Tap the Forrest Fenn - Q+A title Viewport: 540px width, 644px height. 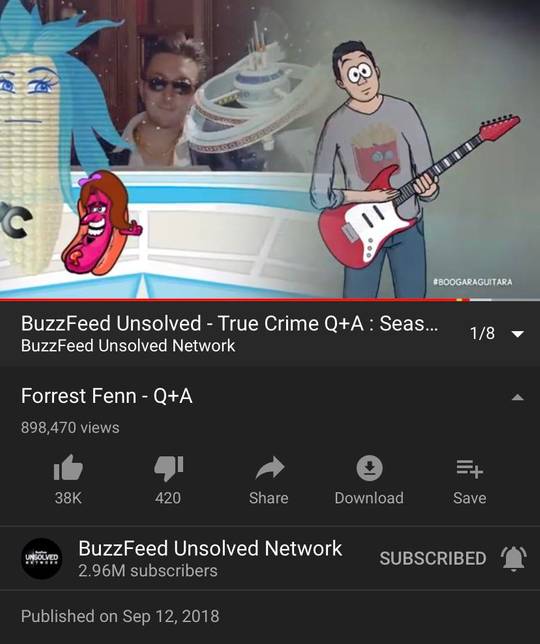[x=107, y=396]
